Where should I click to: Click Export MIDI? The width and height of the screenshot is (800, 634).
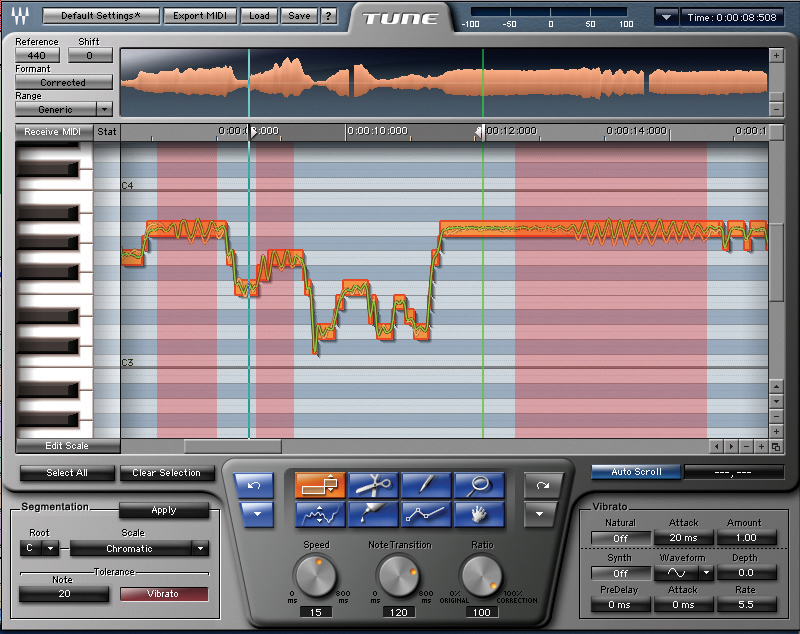(x=201, y=16)
